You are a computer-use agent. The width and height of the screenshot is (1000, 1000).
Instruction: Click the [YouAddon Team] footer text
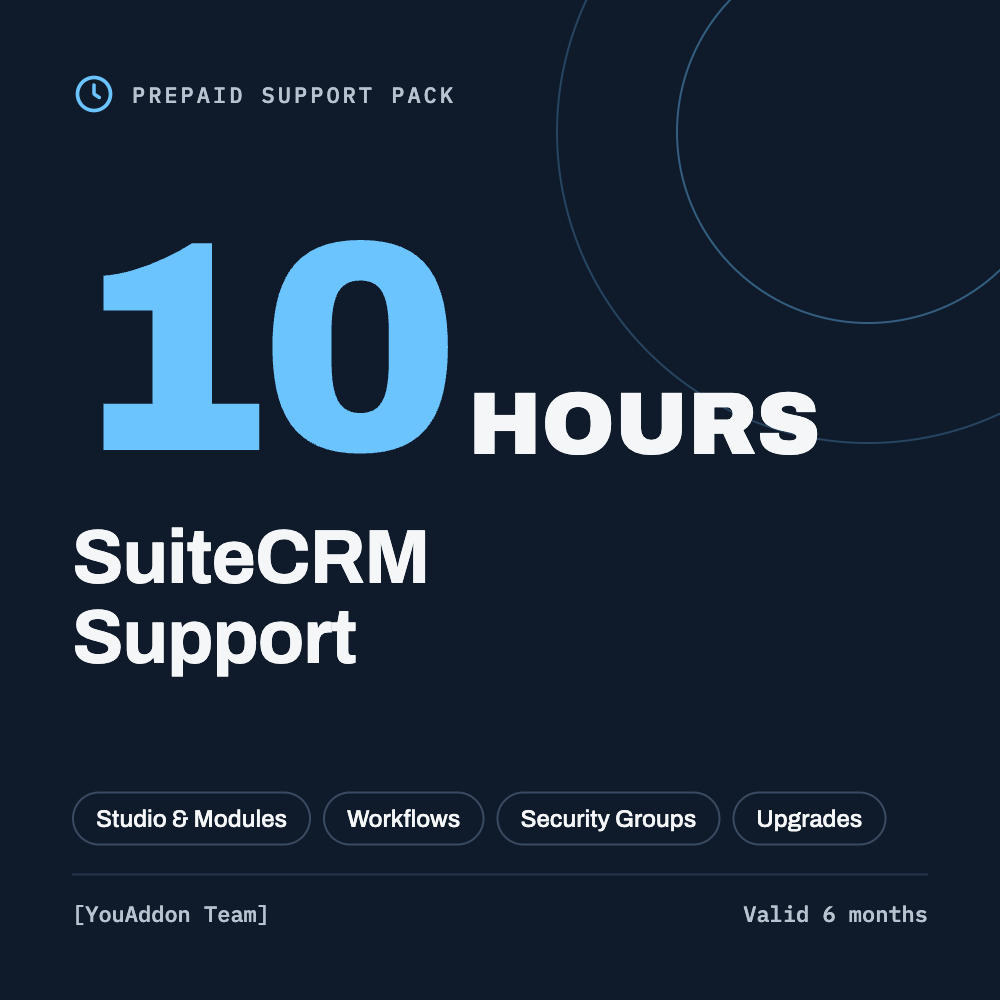(171, 915)
